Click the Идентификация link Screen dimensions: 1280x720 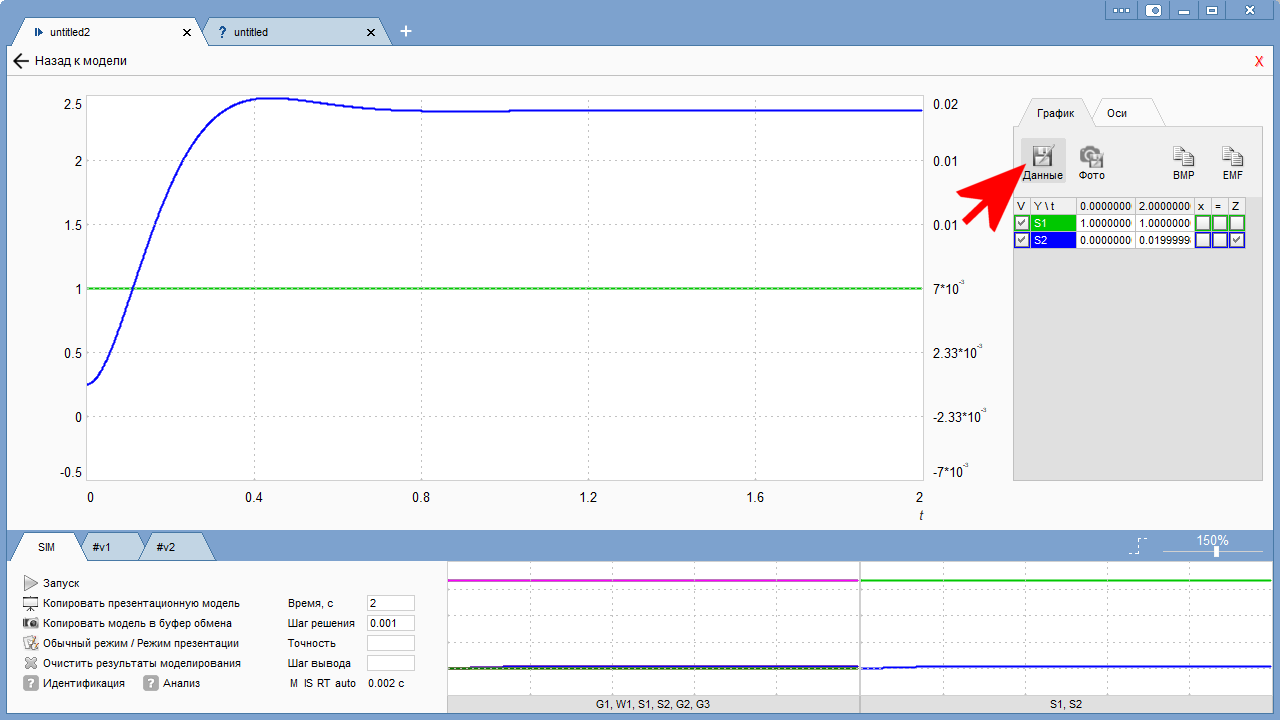(84, 683)
